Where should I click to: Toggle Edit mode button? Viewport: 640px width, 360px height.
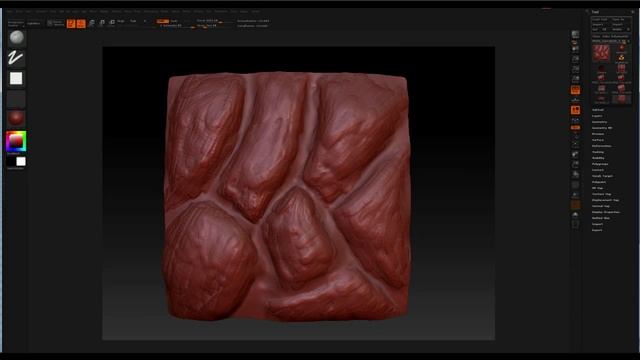(x=71, y=24)
